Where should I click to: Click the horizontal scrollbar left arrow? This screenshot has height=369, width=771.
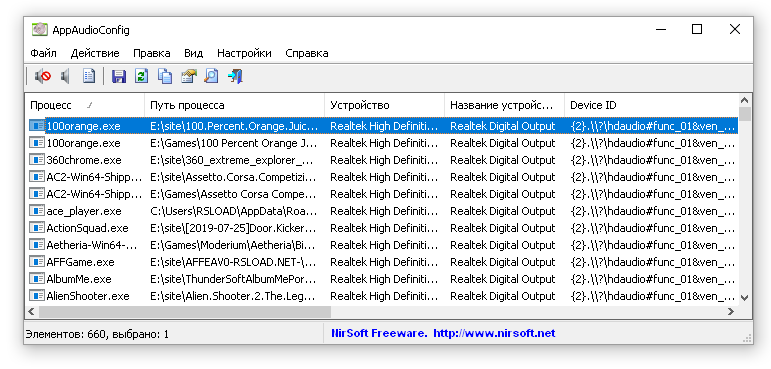tap(31, 311)
